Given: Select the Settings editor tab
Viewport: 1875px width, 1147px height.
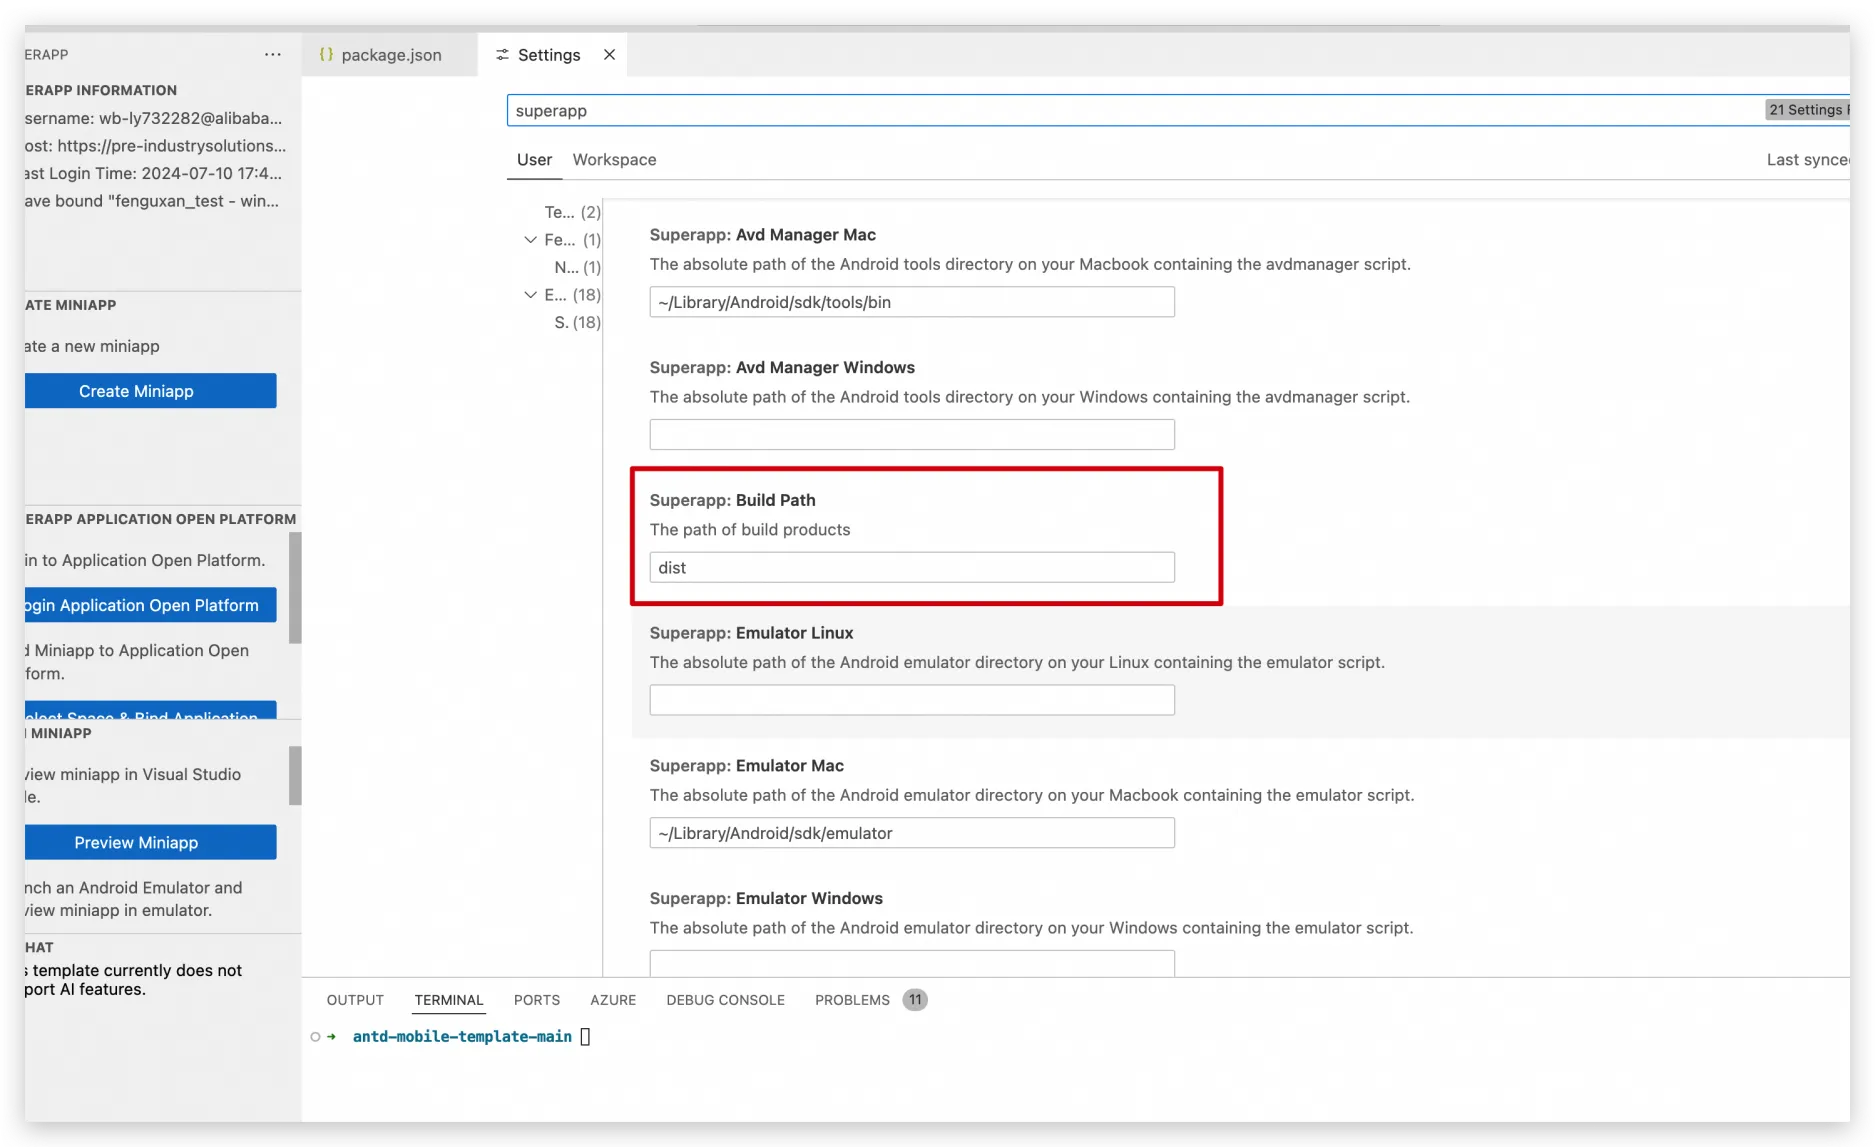Looking at the screenshot, I should coord(552,54).
